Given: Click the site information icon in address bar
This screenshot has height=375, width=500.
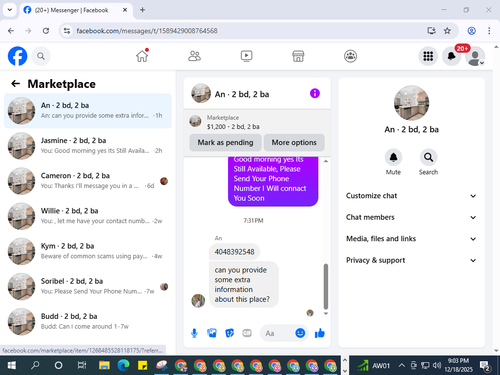Looking at the screenshot, I should [x=67, y=31].
